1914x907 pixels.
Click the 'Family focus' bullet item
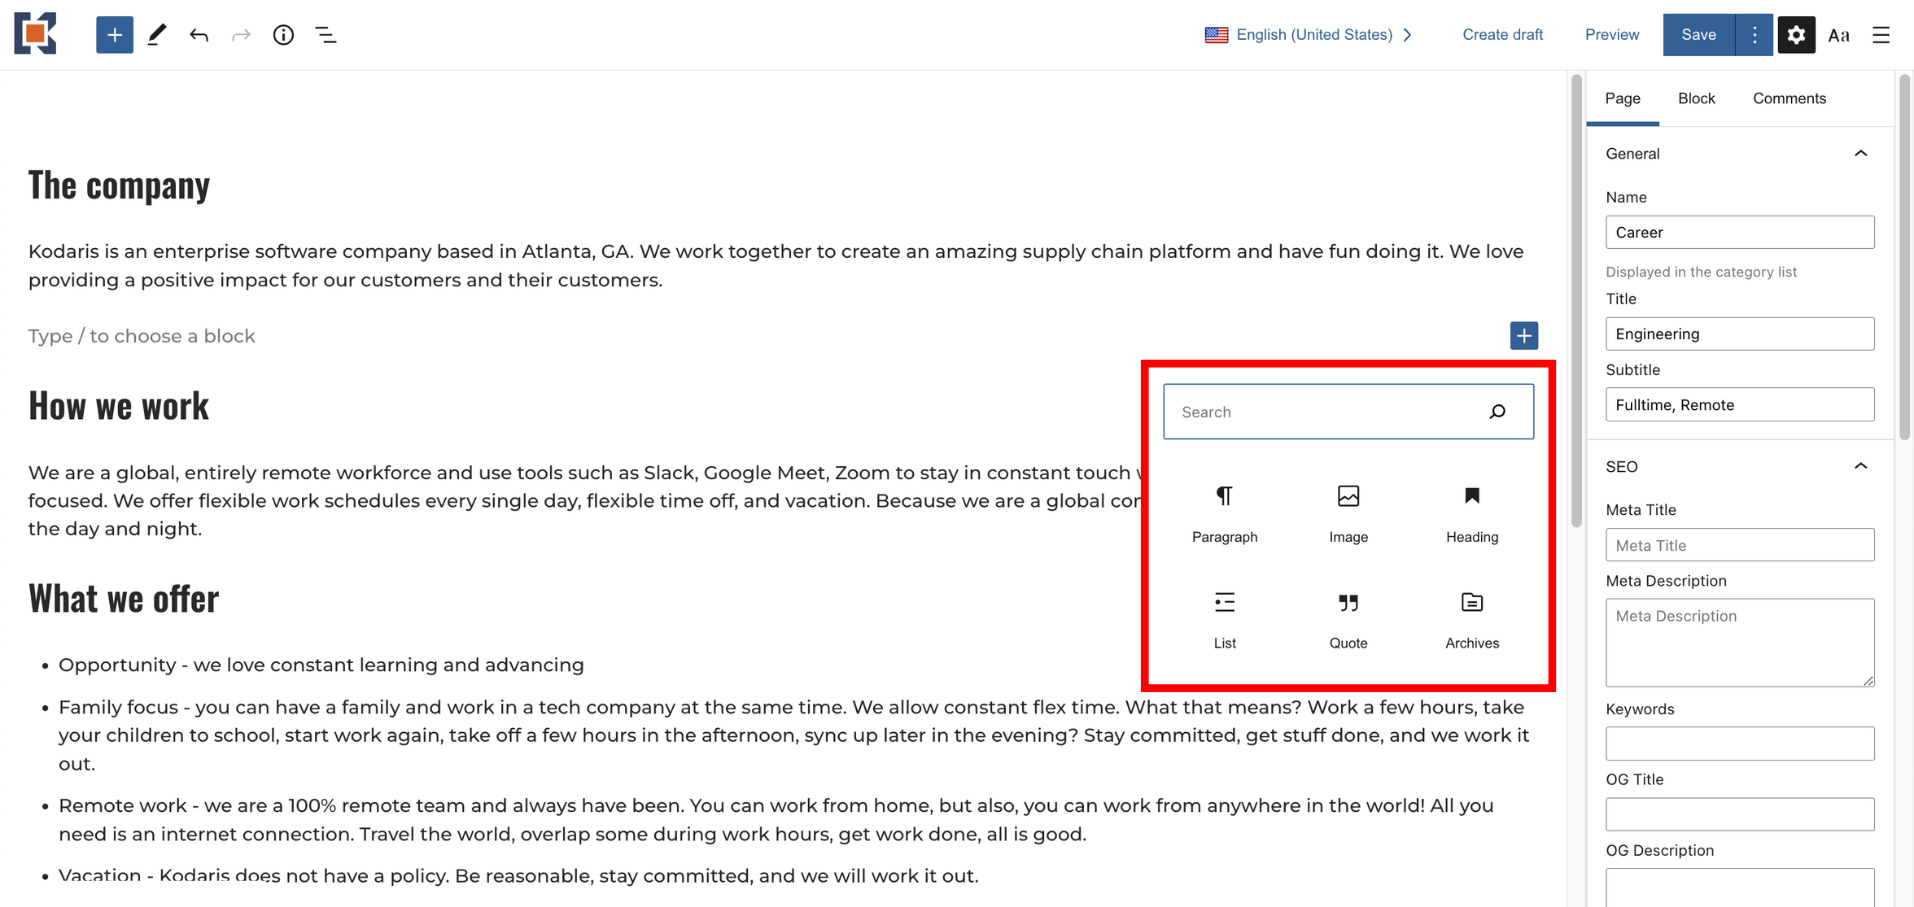794,735
